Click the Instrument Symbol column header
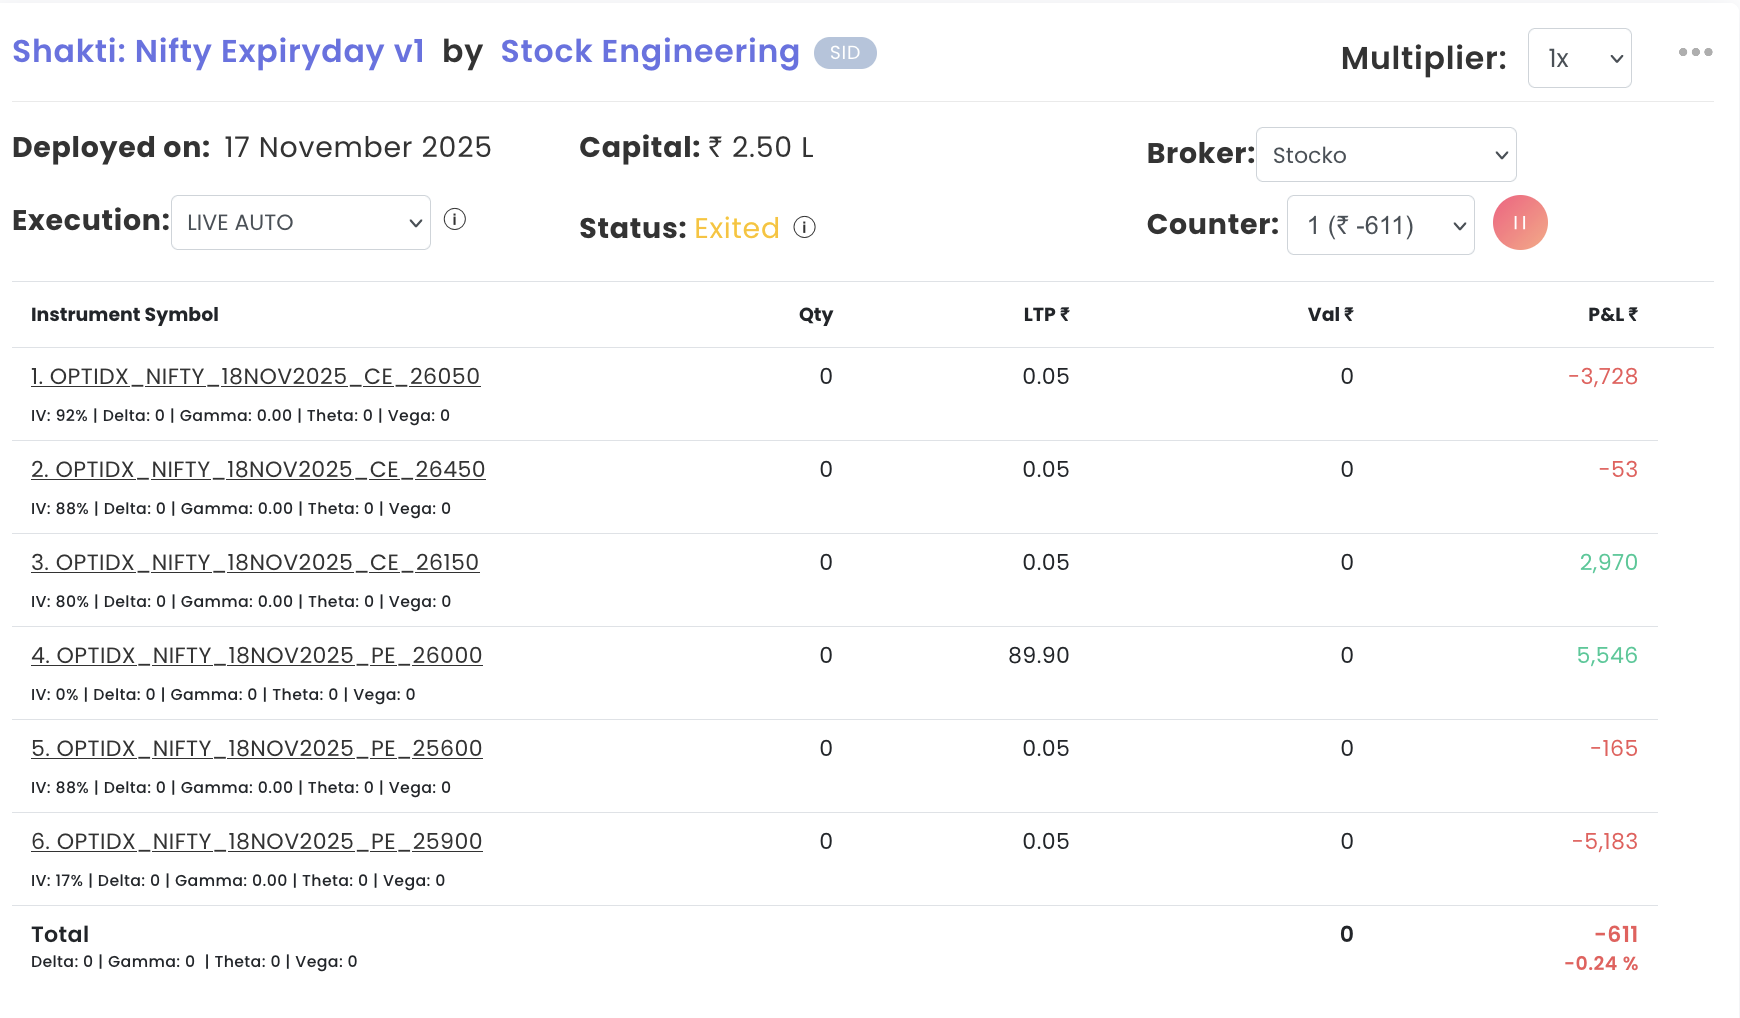 click(x=125, y=315)
